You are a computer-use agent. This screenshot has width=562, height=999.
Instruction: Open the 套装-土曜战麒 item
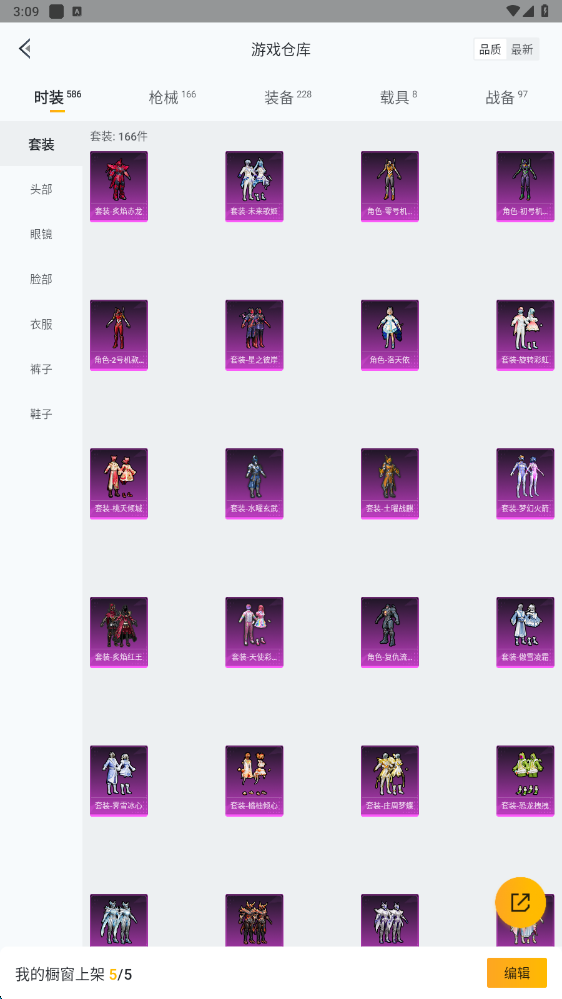(x=390, y=484)
